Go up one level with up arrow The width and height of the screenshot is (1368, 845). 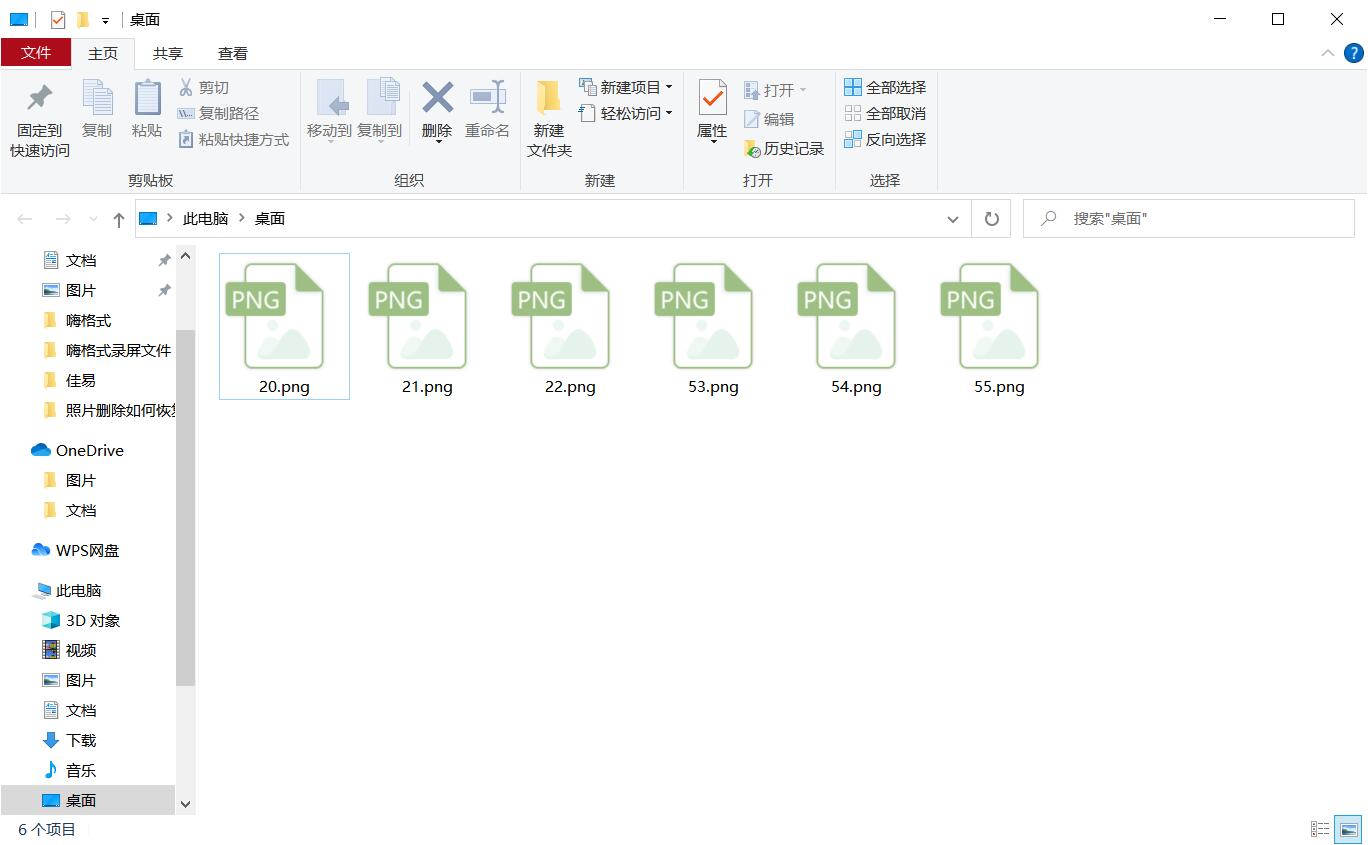118,219
